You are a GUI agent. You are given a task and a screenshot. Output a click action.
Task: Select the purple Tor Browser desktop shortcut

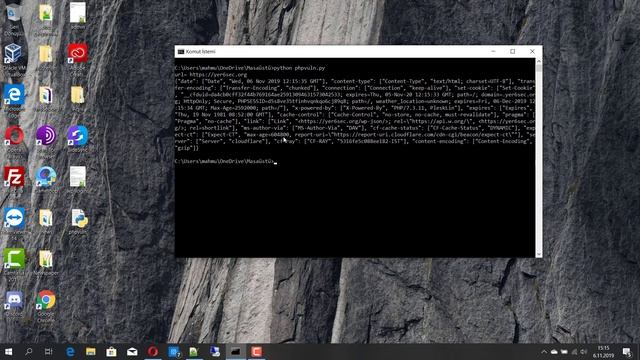(46, 136)
